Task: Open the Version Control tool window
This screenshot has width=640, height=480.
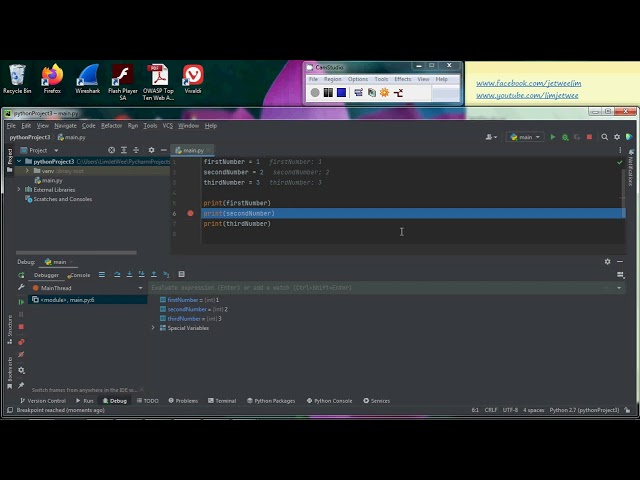Action: tap(43, 401)
